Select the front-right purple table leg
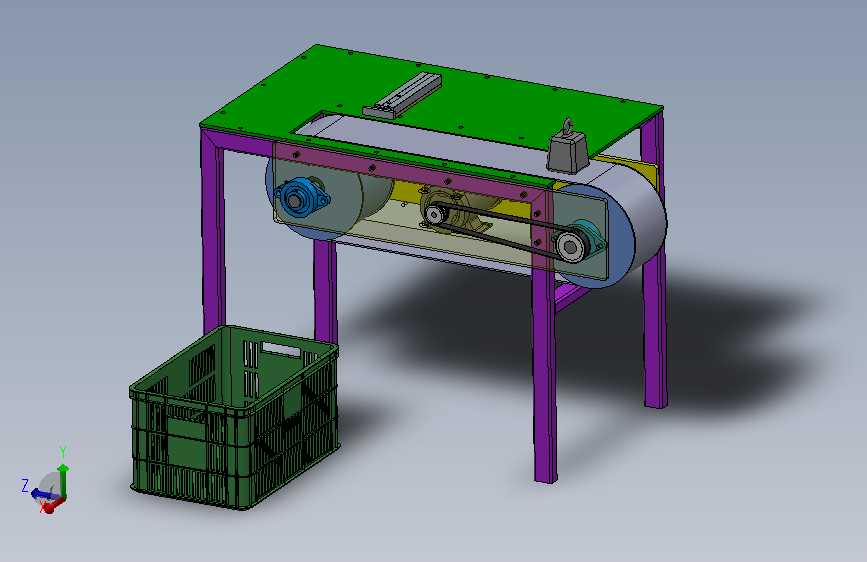 [x=544, y=337]
